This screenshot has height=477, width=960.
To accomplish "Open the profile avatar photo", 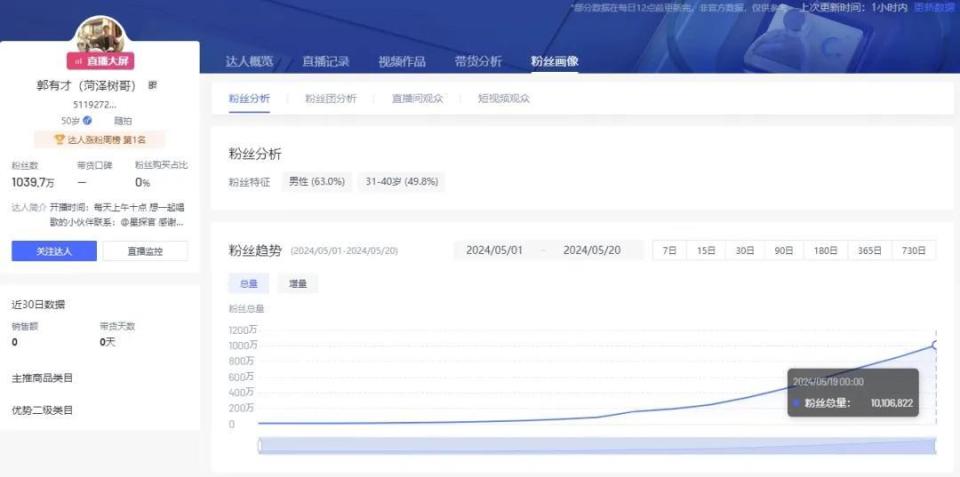I will tap(100, 36).
